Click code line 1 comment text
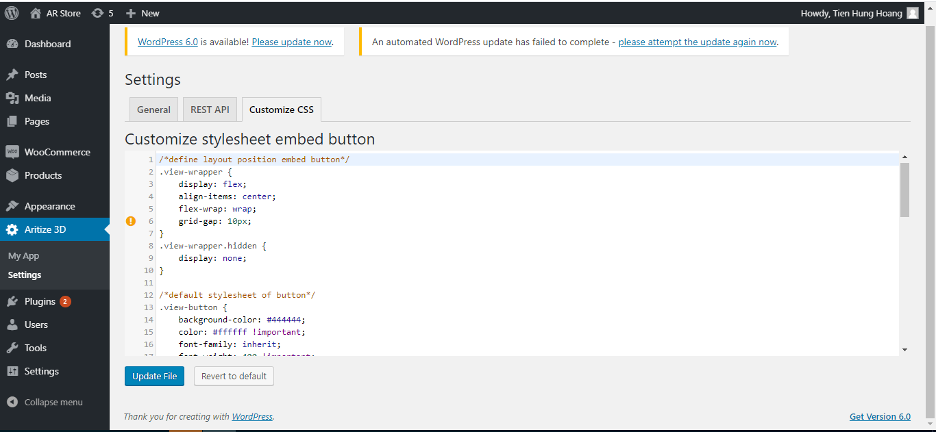 pyautogui.click(x=254, y=159)
